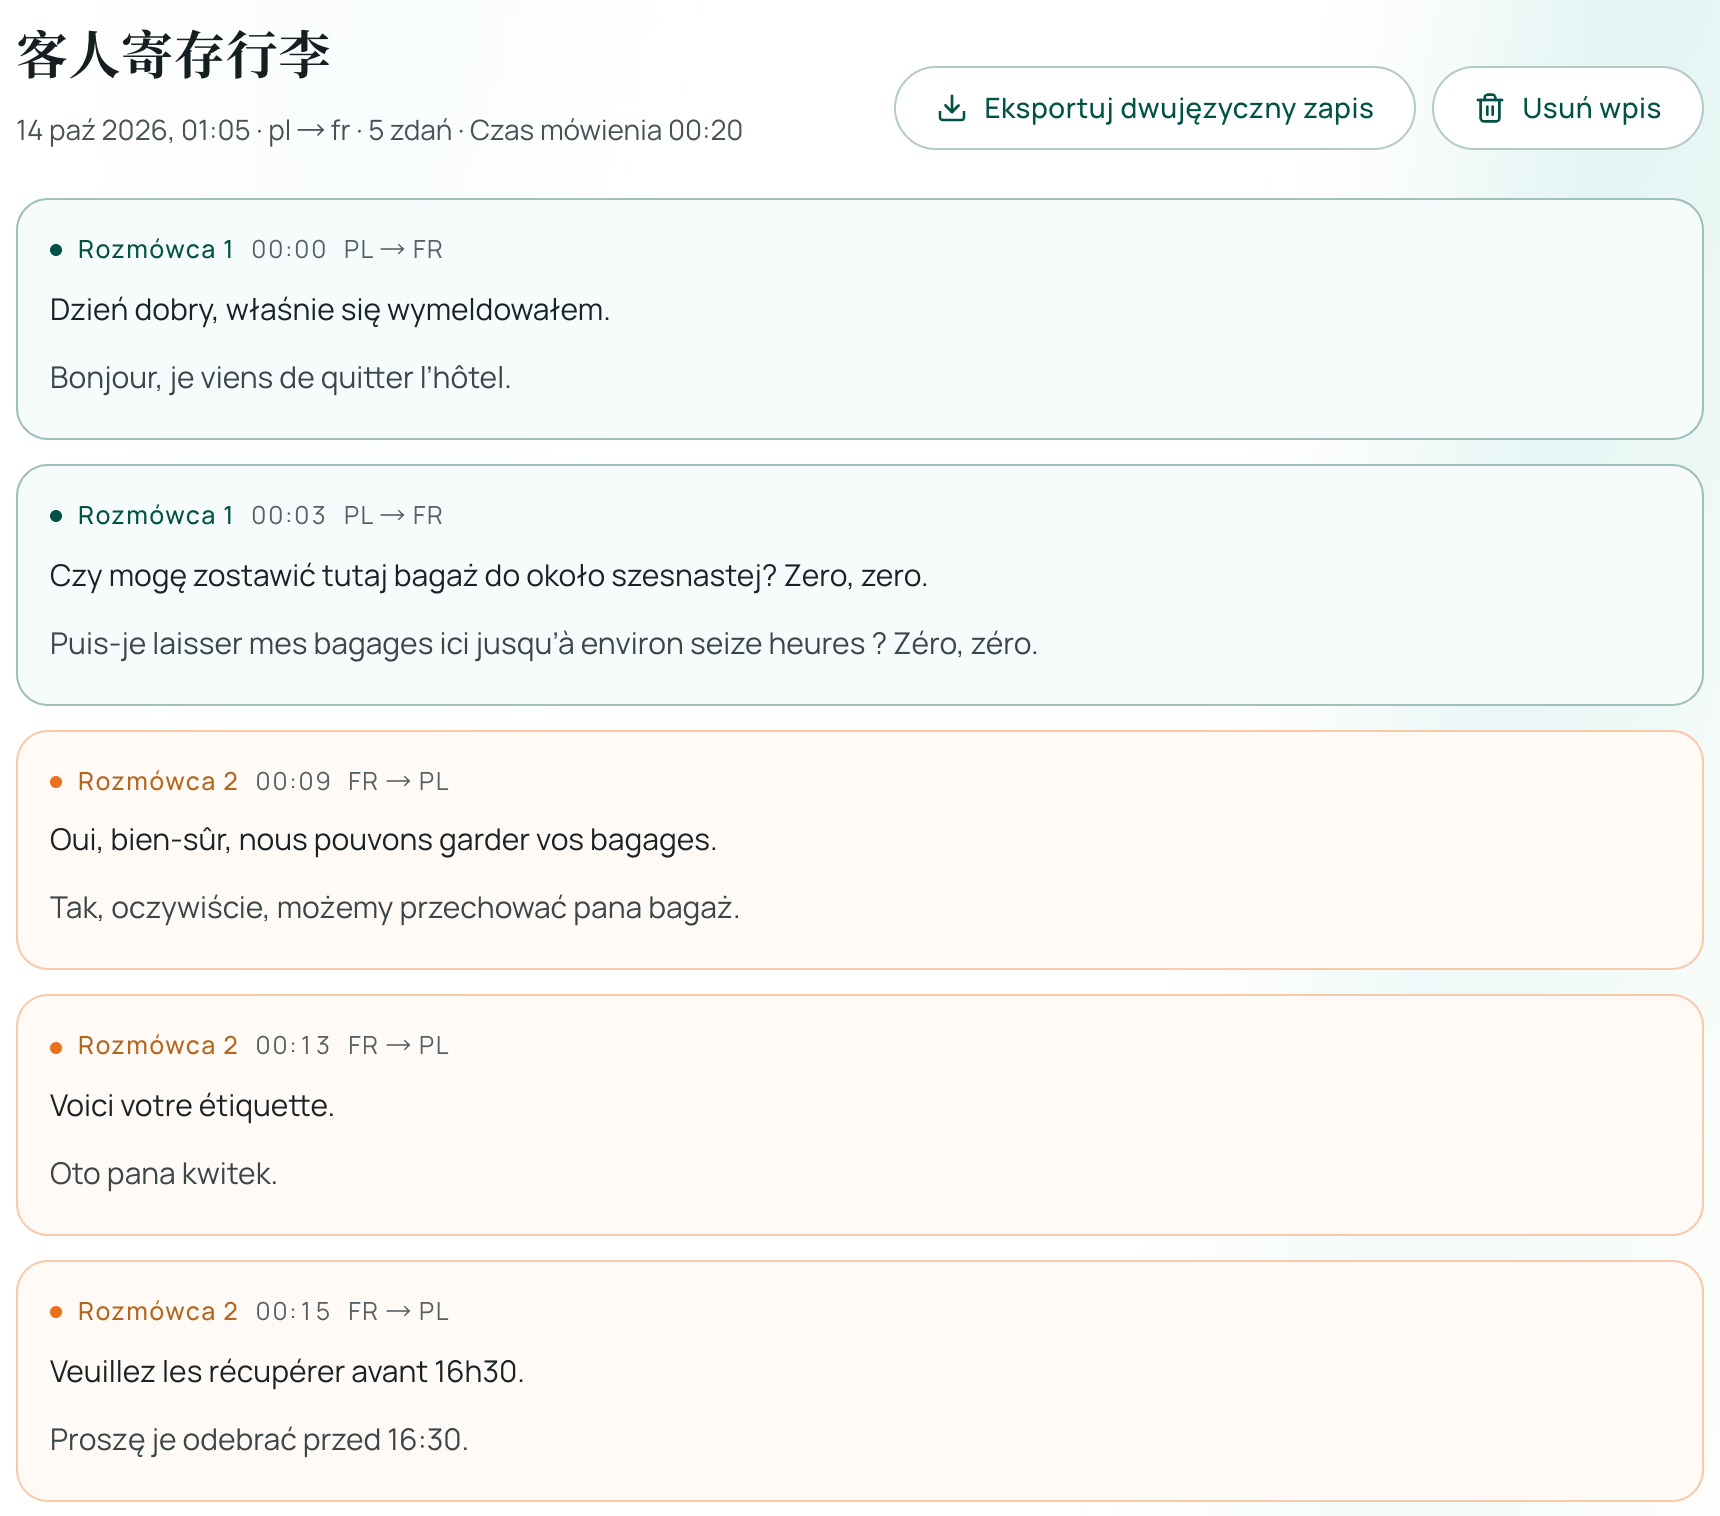Click the 00:09 timestamp
Image resolution: width=1720 pixels, height=1516 pixels.
point(293,781)
